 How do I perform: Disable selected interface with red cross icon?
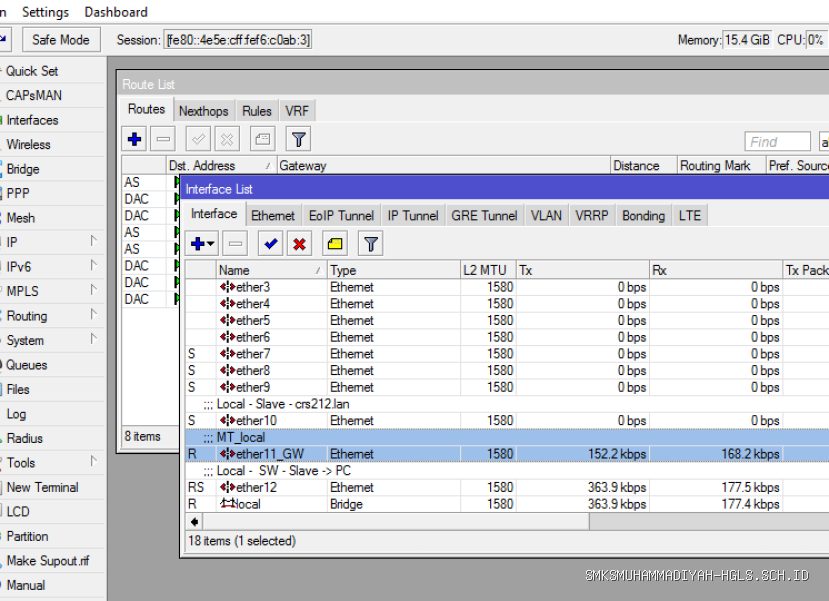[299, 244]
